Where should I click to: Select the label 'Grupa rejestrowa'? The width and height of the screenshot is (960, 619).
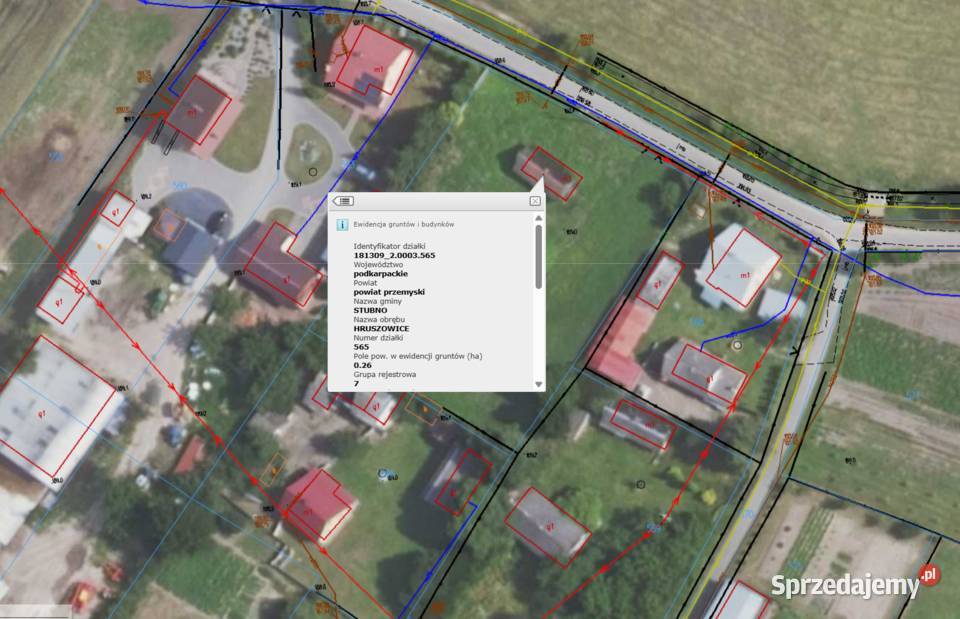coord(384,374)
